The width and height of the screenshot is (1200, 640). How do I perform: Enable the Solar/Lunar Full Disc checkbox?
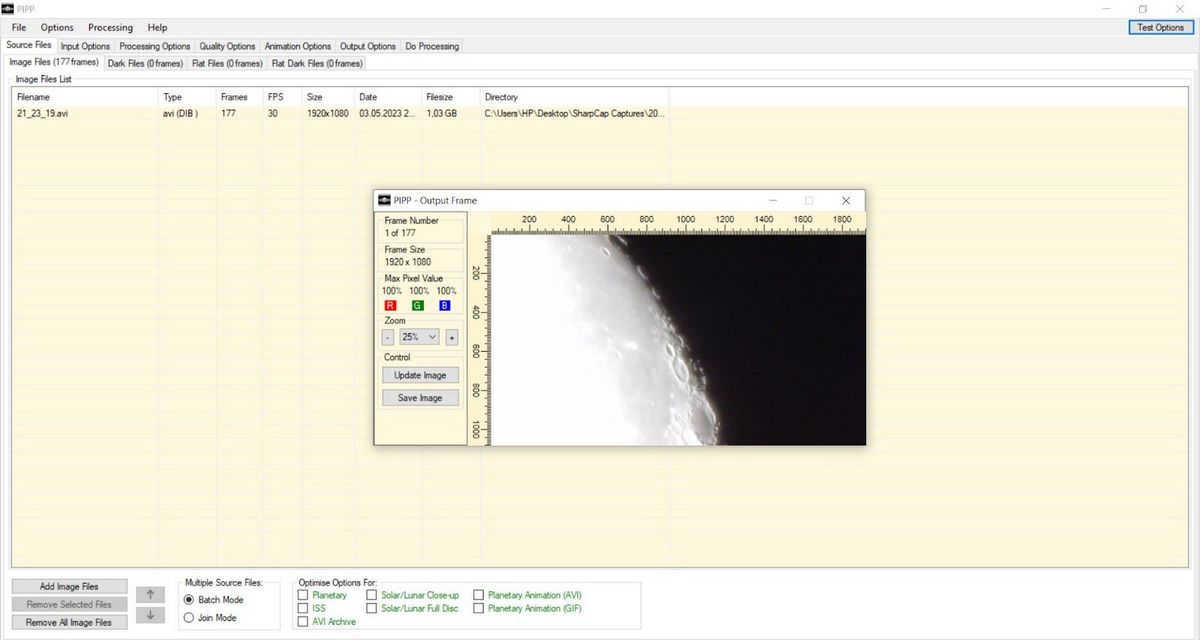click(372, 608)
